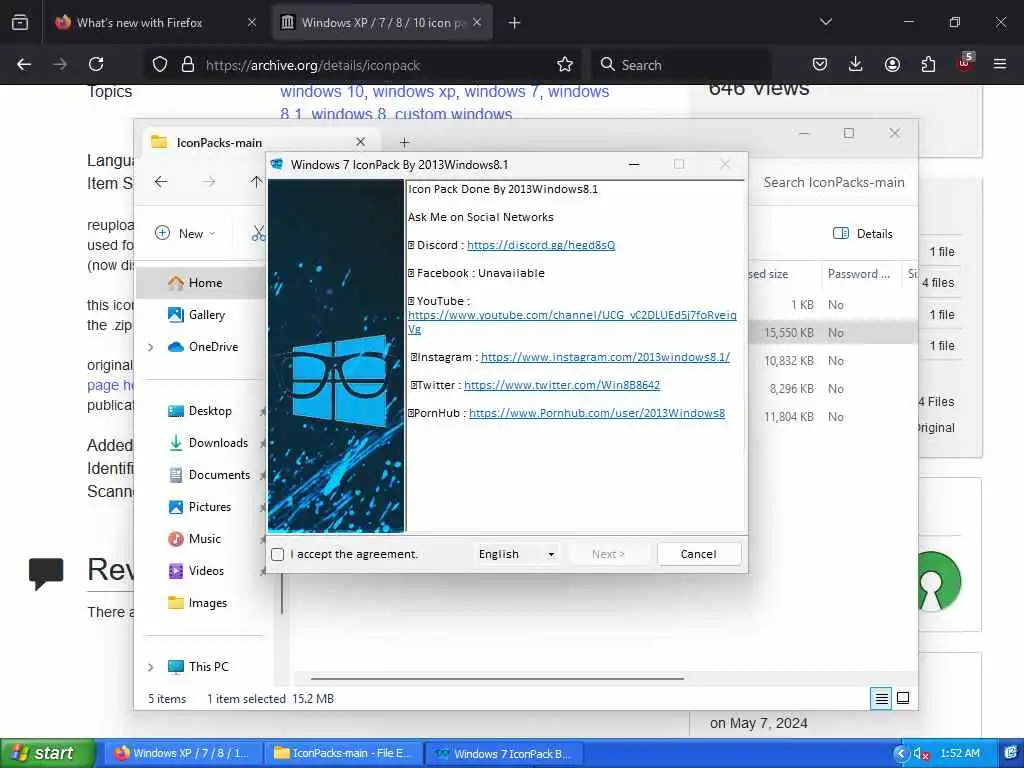The height and width of the screenshot is (768, 1024).
Task: Bookmark page with the star icon
Action: point(565,64)
